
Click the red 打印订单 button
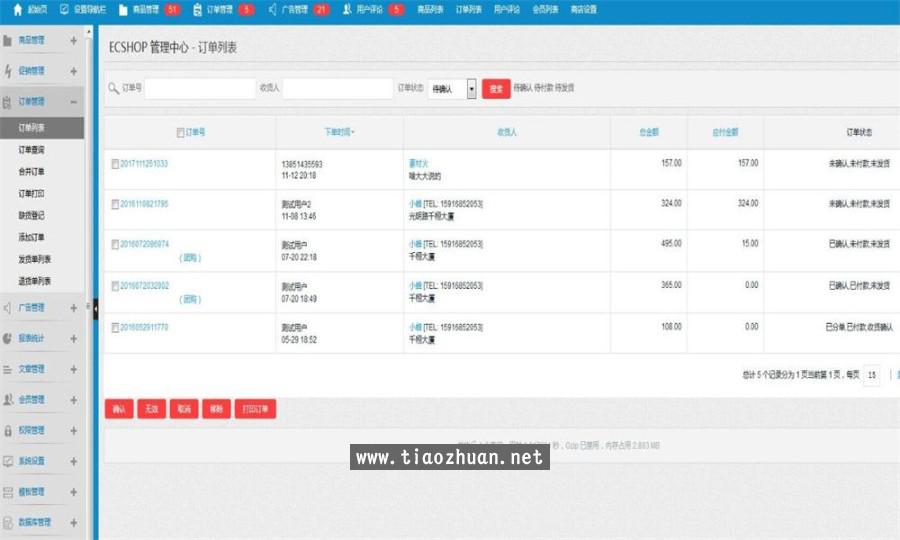pos(255,409)
